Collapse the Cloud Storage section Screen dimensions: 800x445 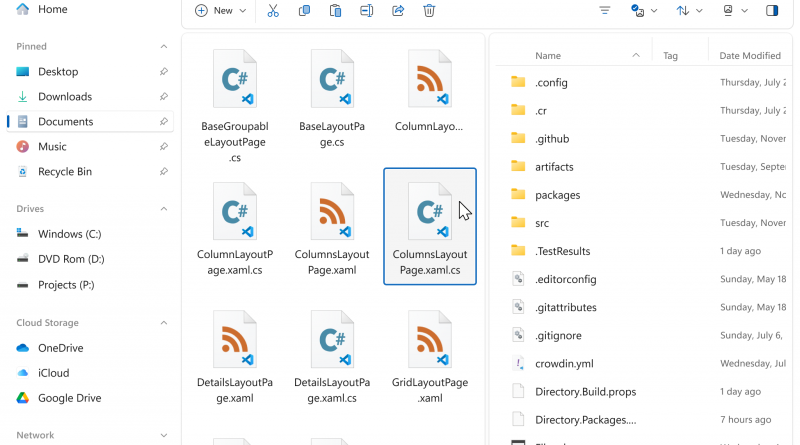[164, 323]
